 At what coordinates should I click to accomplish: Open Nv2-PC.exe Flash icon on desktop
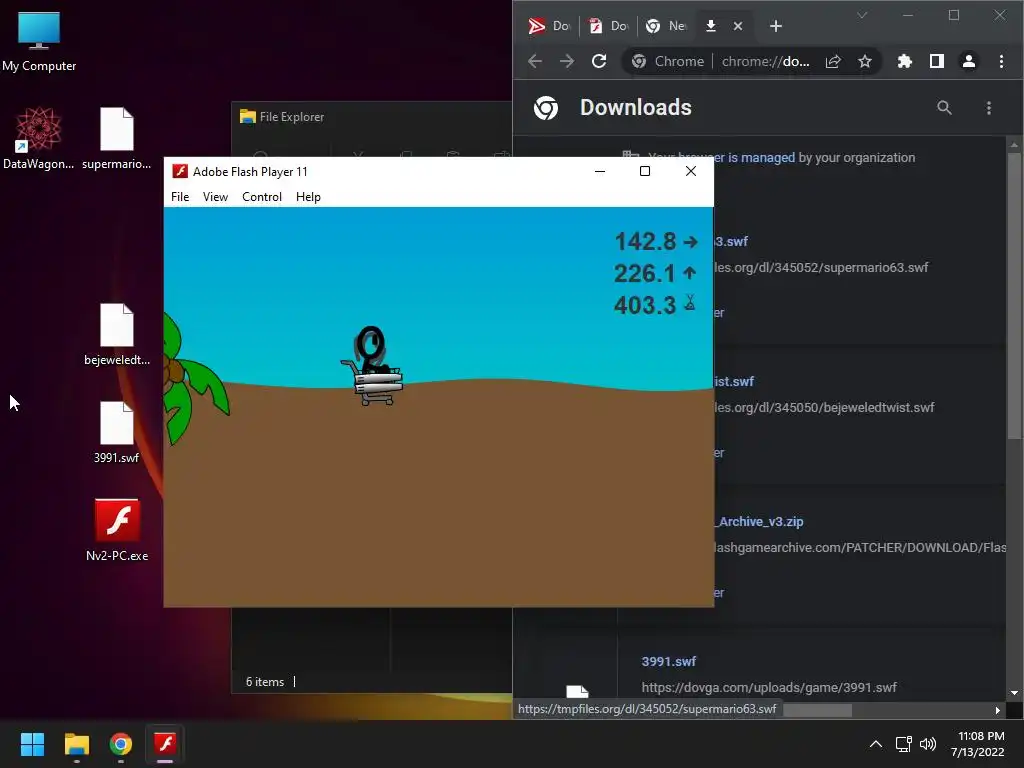117,530
